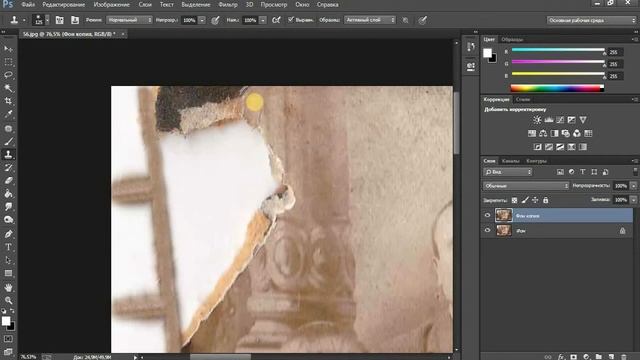Select the Magic Wand tool

8,88
